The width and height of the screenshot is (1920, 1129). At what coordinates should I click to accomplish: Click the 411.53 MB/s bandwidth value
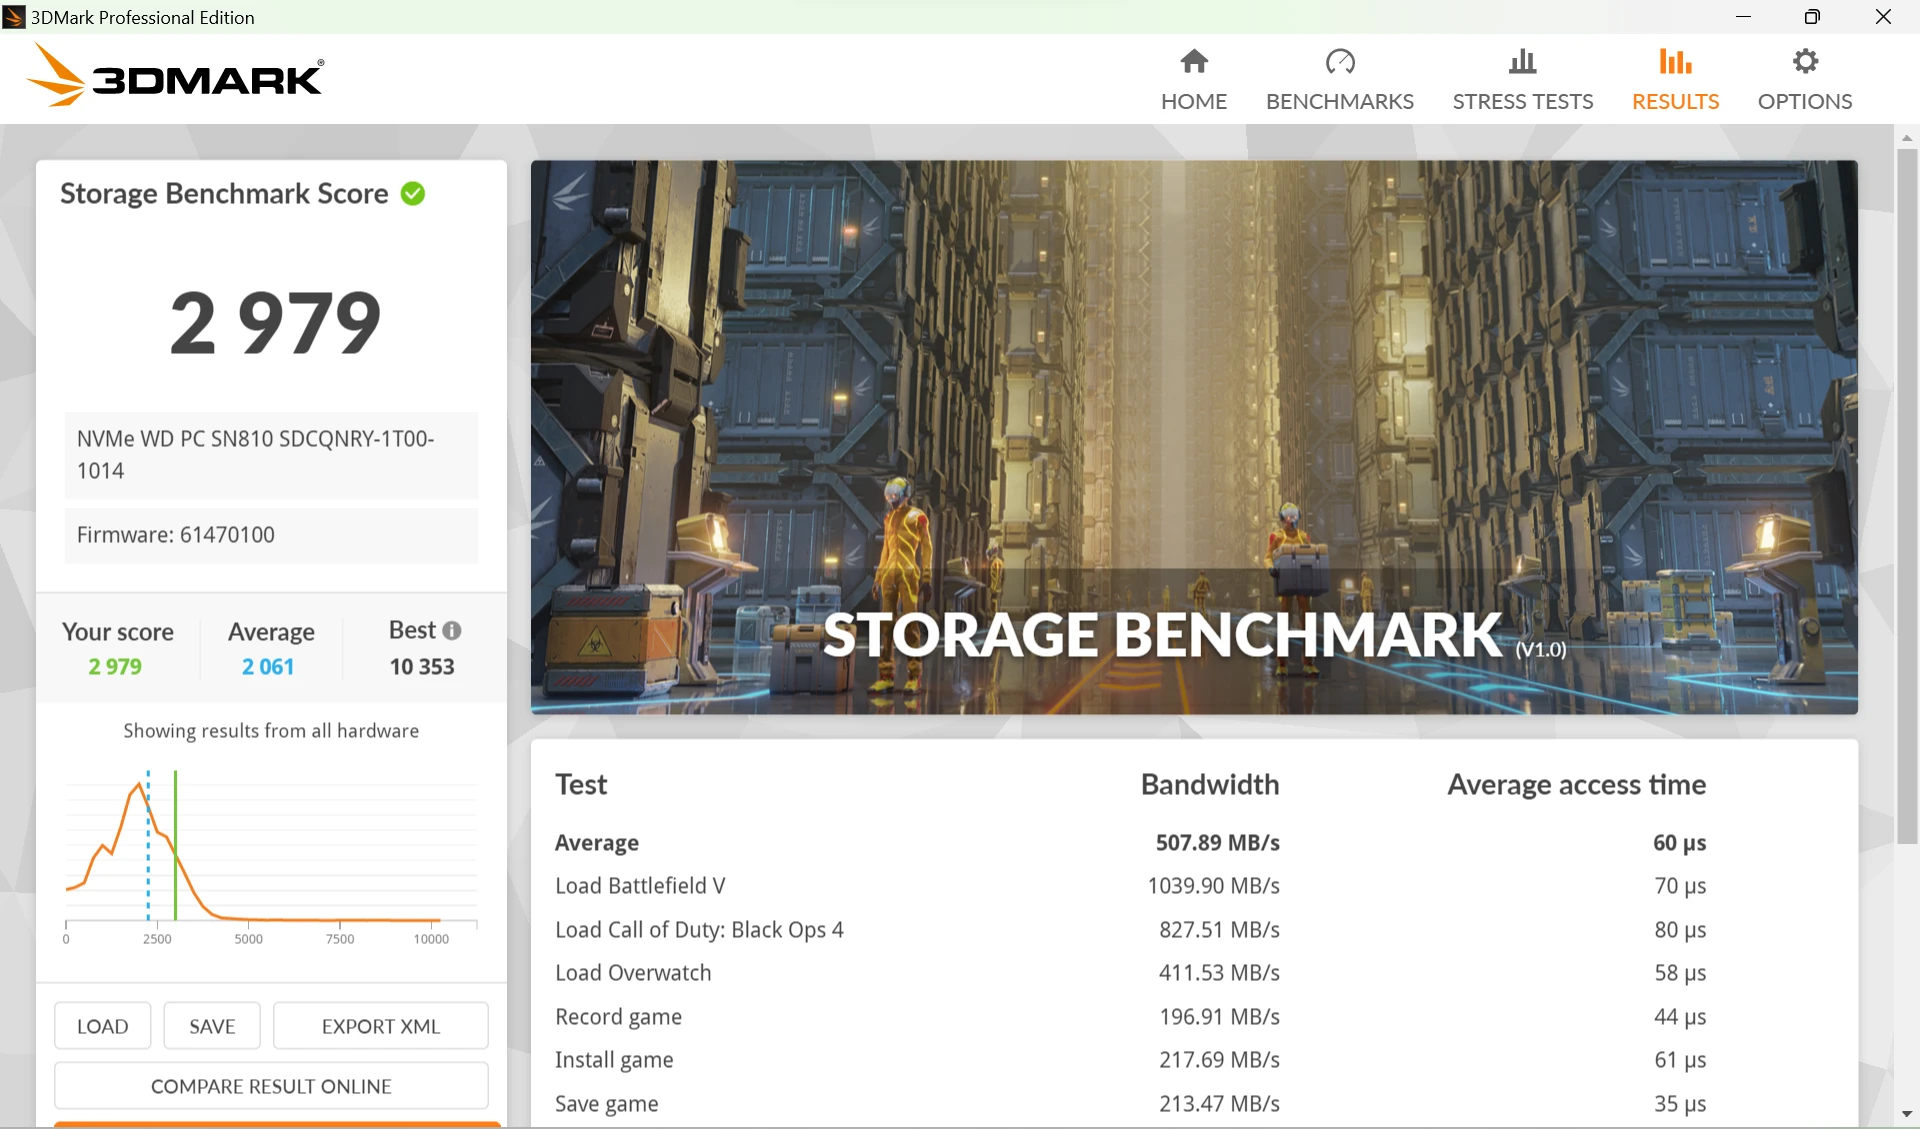click(1219, 973)
